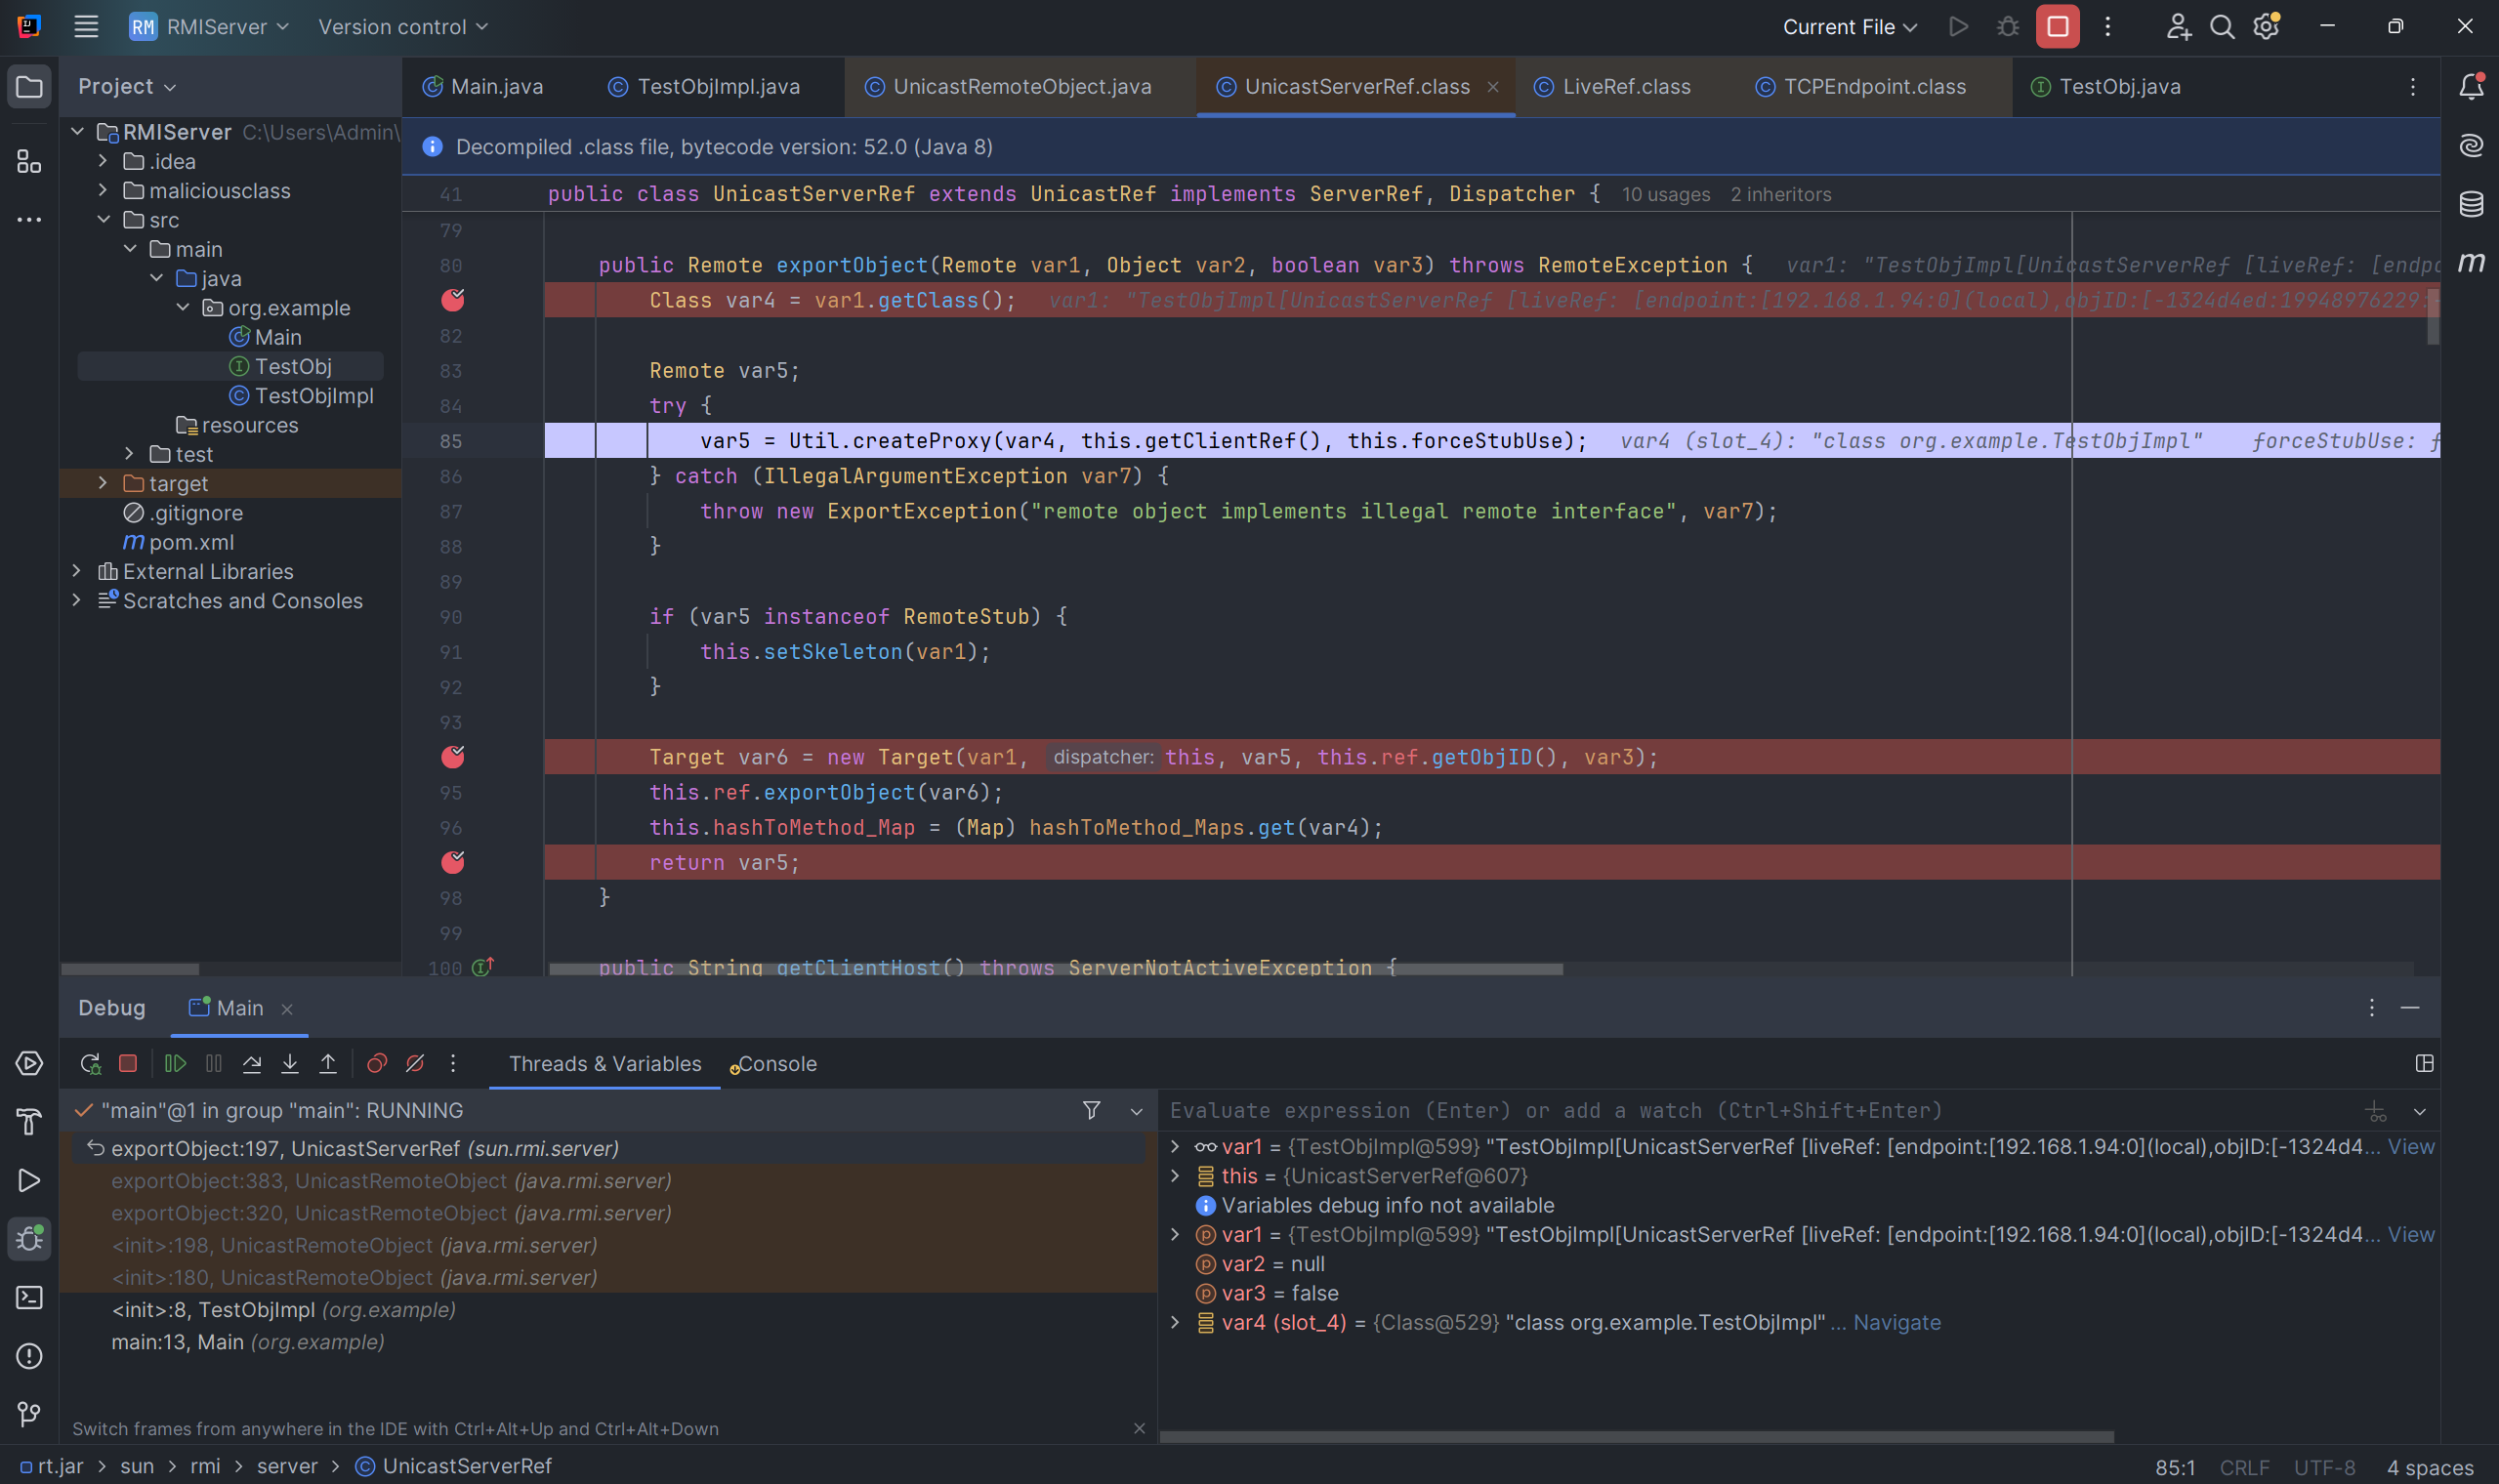Screen dimensions: 2499x1484
Task: Toggle the Project tool window button
Action: tap(29, 87)
